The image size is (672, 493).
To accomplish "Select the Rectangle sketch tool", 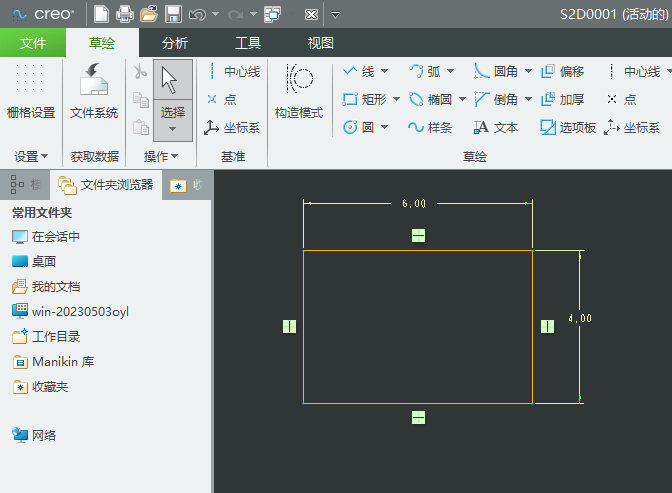I will pyautogui.click(x=364, y=100).
